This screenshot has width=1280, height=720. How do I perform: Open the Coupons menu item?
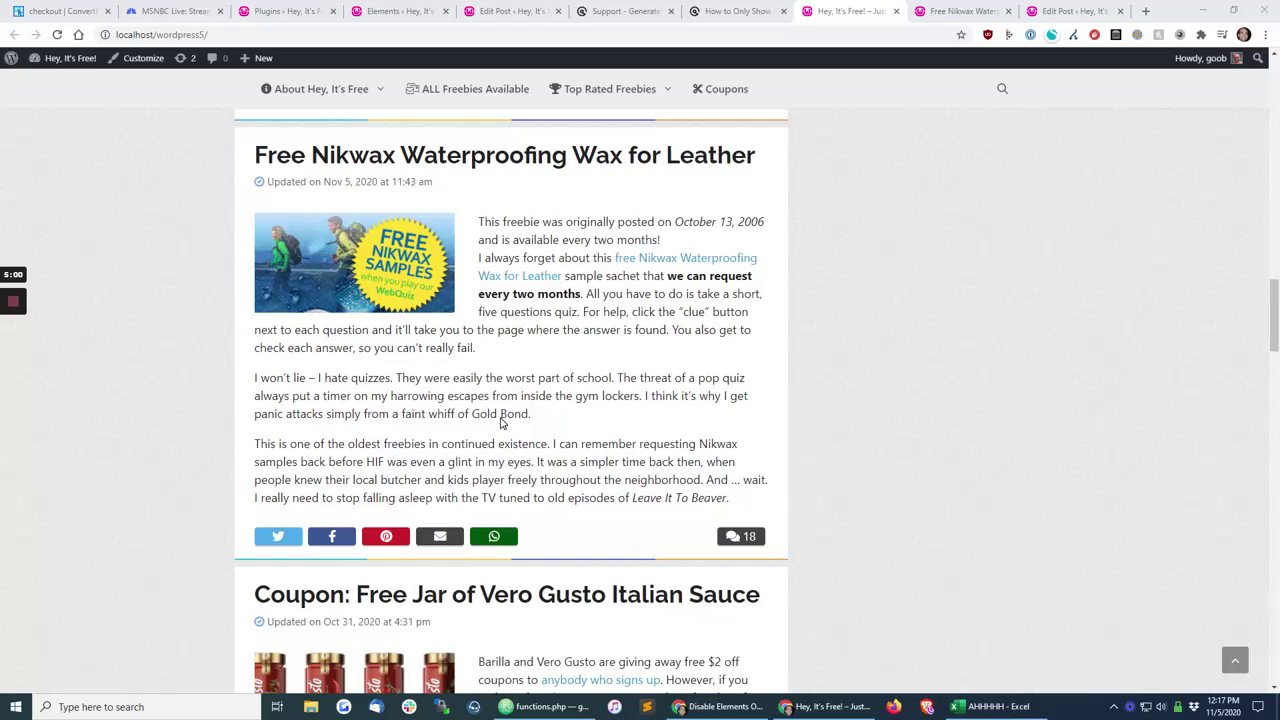(x=720, y=89)
